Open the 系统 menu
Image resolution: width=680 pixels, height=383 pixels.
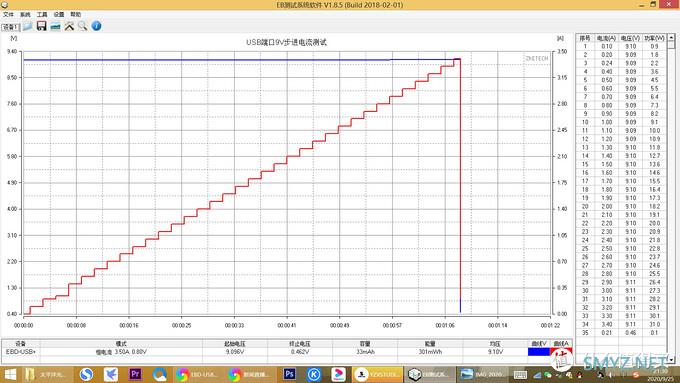pos(25,14)
